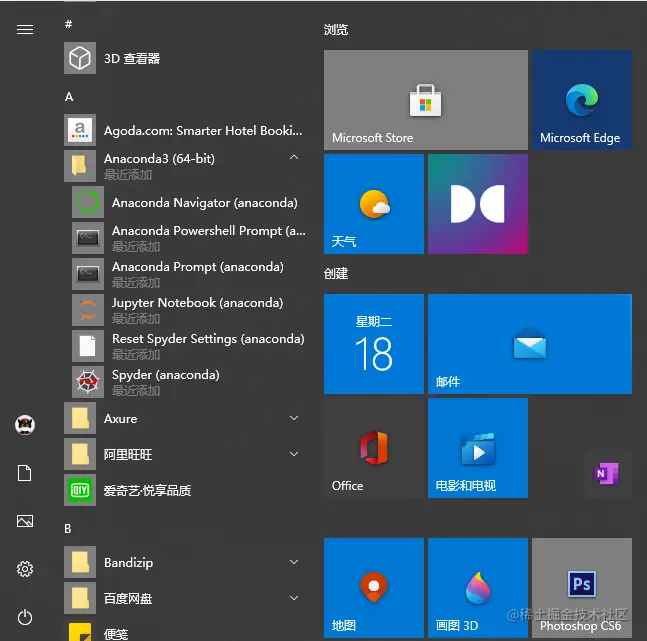Open the Pictures sidebar icon
The height and width of the screenshot is (641, 647).
click(25, 521)
